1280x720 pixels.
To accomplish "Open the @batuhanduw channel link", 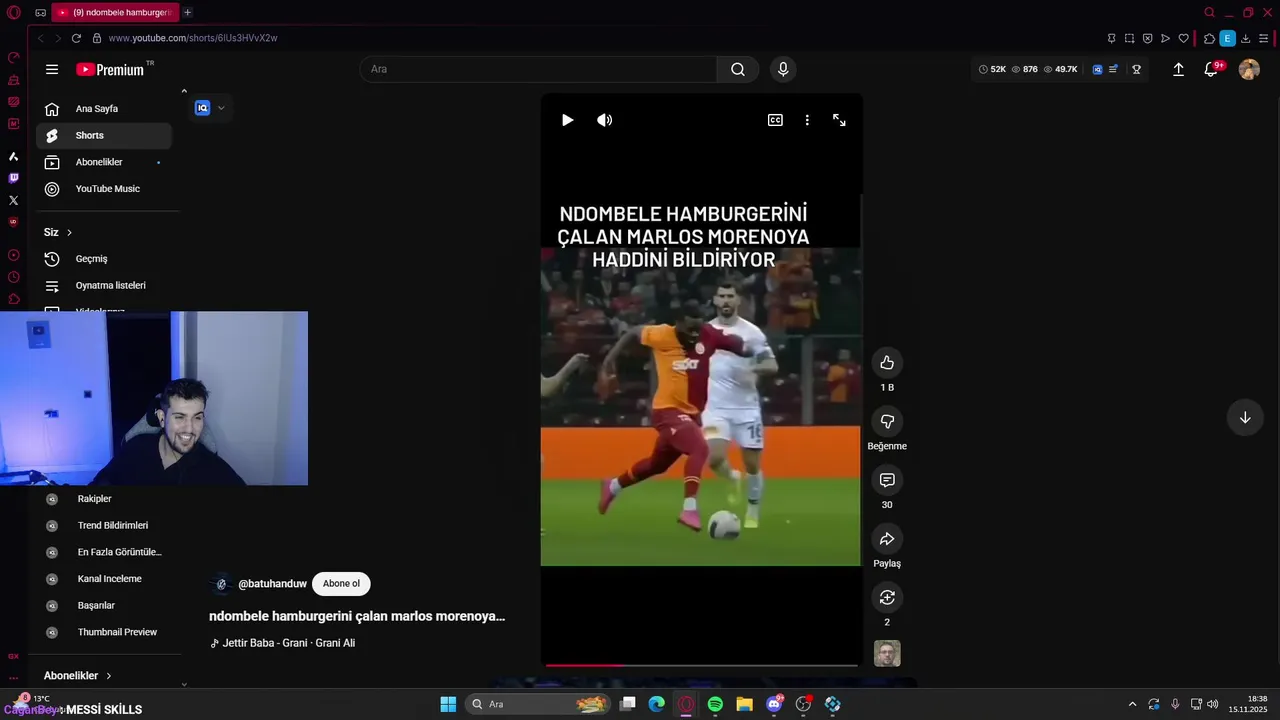I will (272, 584).
